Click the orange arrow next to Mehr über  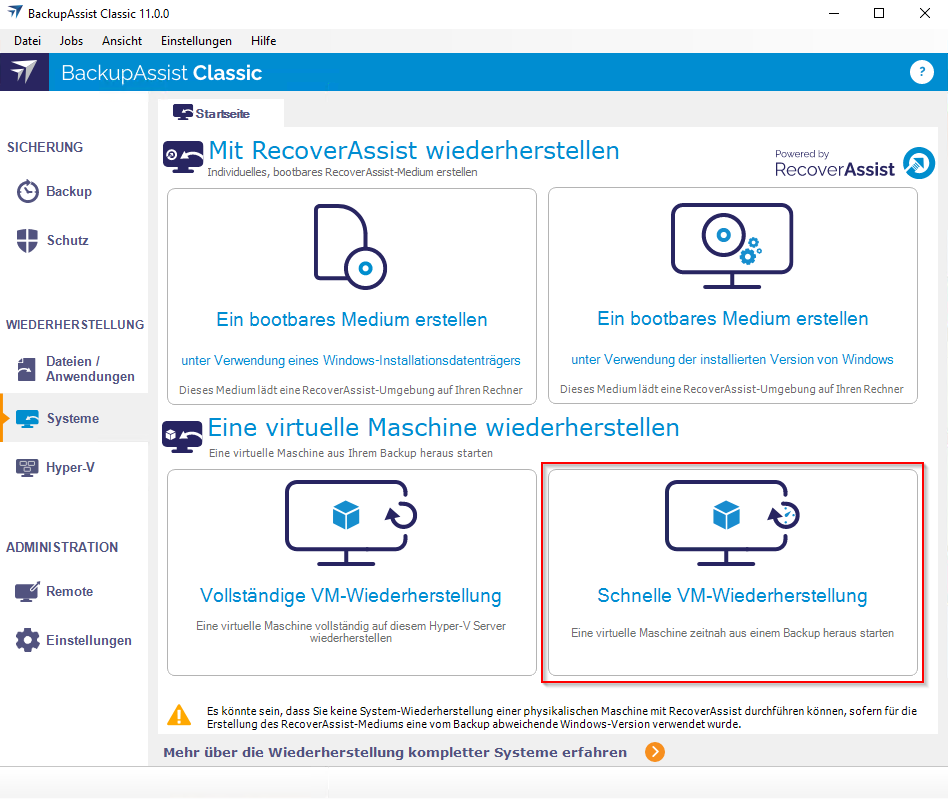click(654, 752)
